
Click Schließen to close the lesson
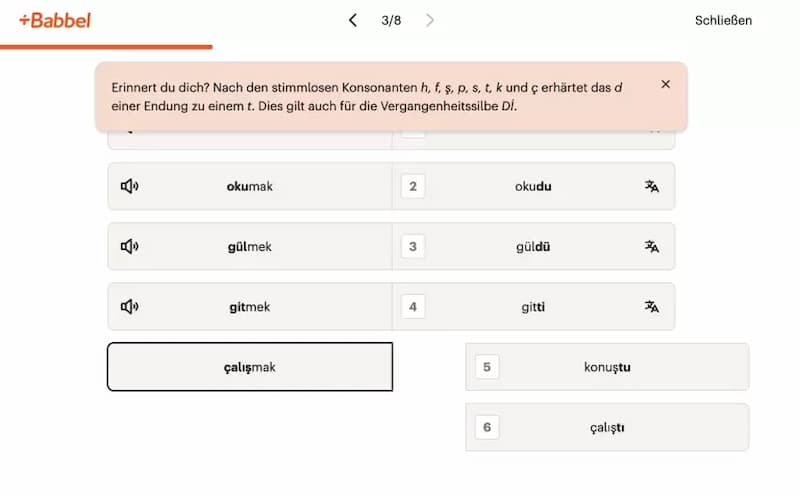(723, 20)
